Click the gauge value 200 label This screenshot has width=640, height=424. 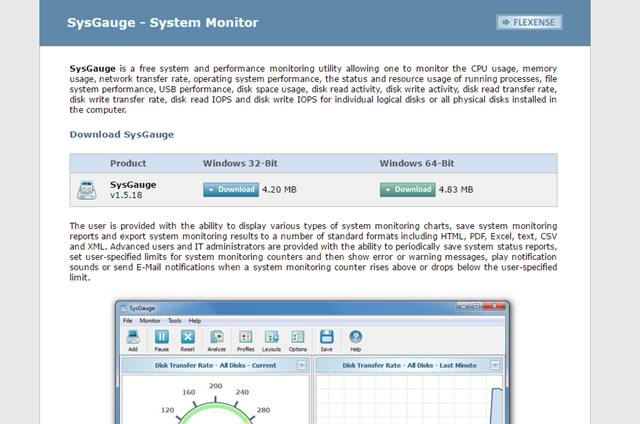pos(216,386)
